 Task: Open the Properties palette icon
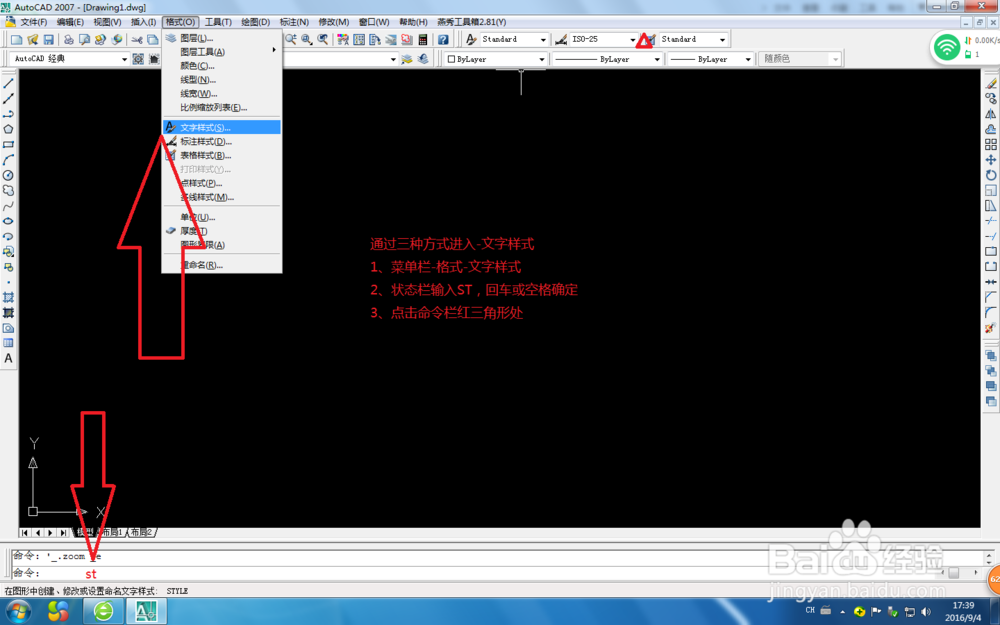(x=343, y=40)
